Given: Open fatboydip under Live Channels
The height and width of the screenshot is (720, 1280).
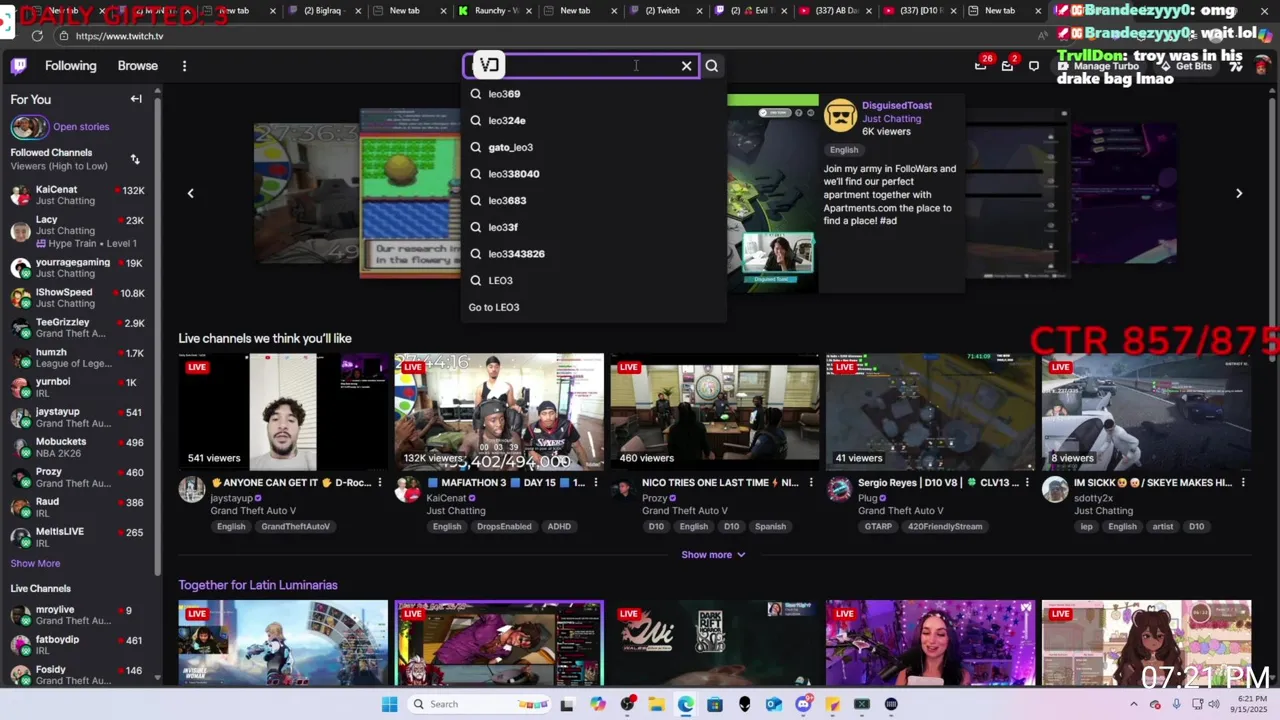Looking at the screenshot, I should pyautogui.click(x=78, y=645).
